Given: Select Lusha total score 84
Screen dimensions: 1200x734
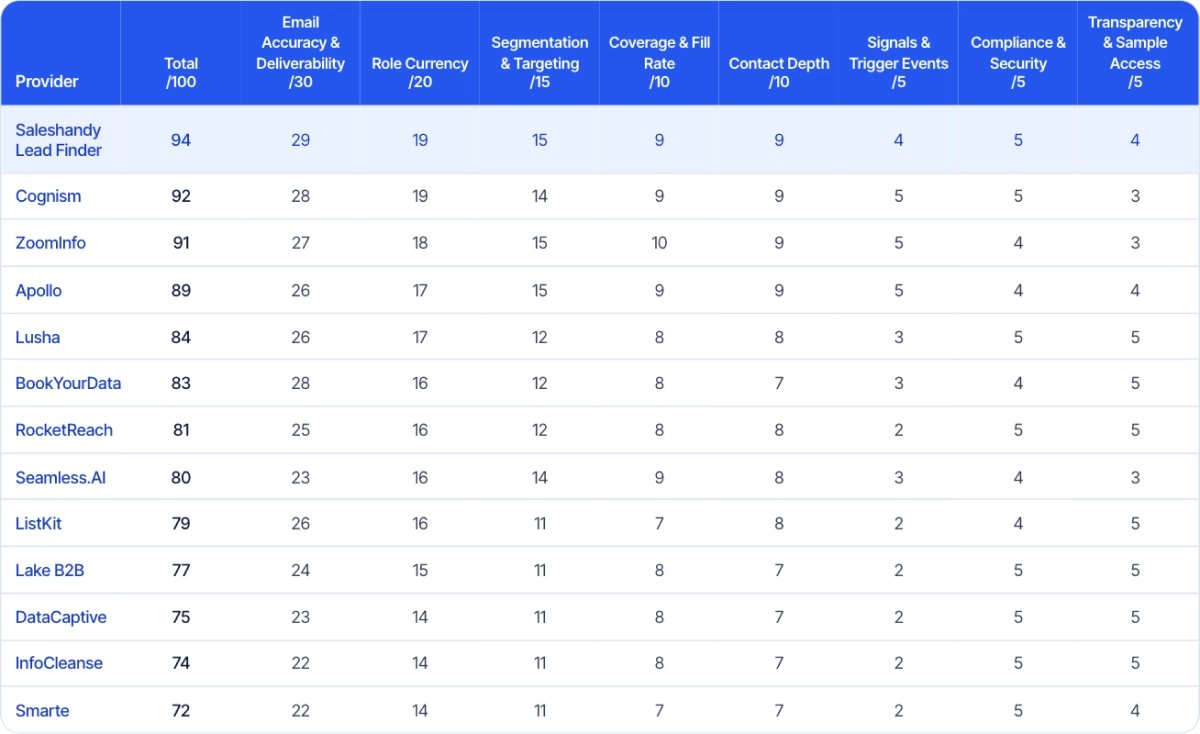Looking at the screenshot, I should click(x=181, y=337).
